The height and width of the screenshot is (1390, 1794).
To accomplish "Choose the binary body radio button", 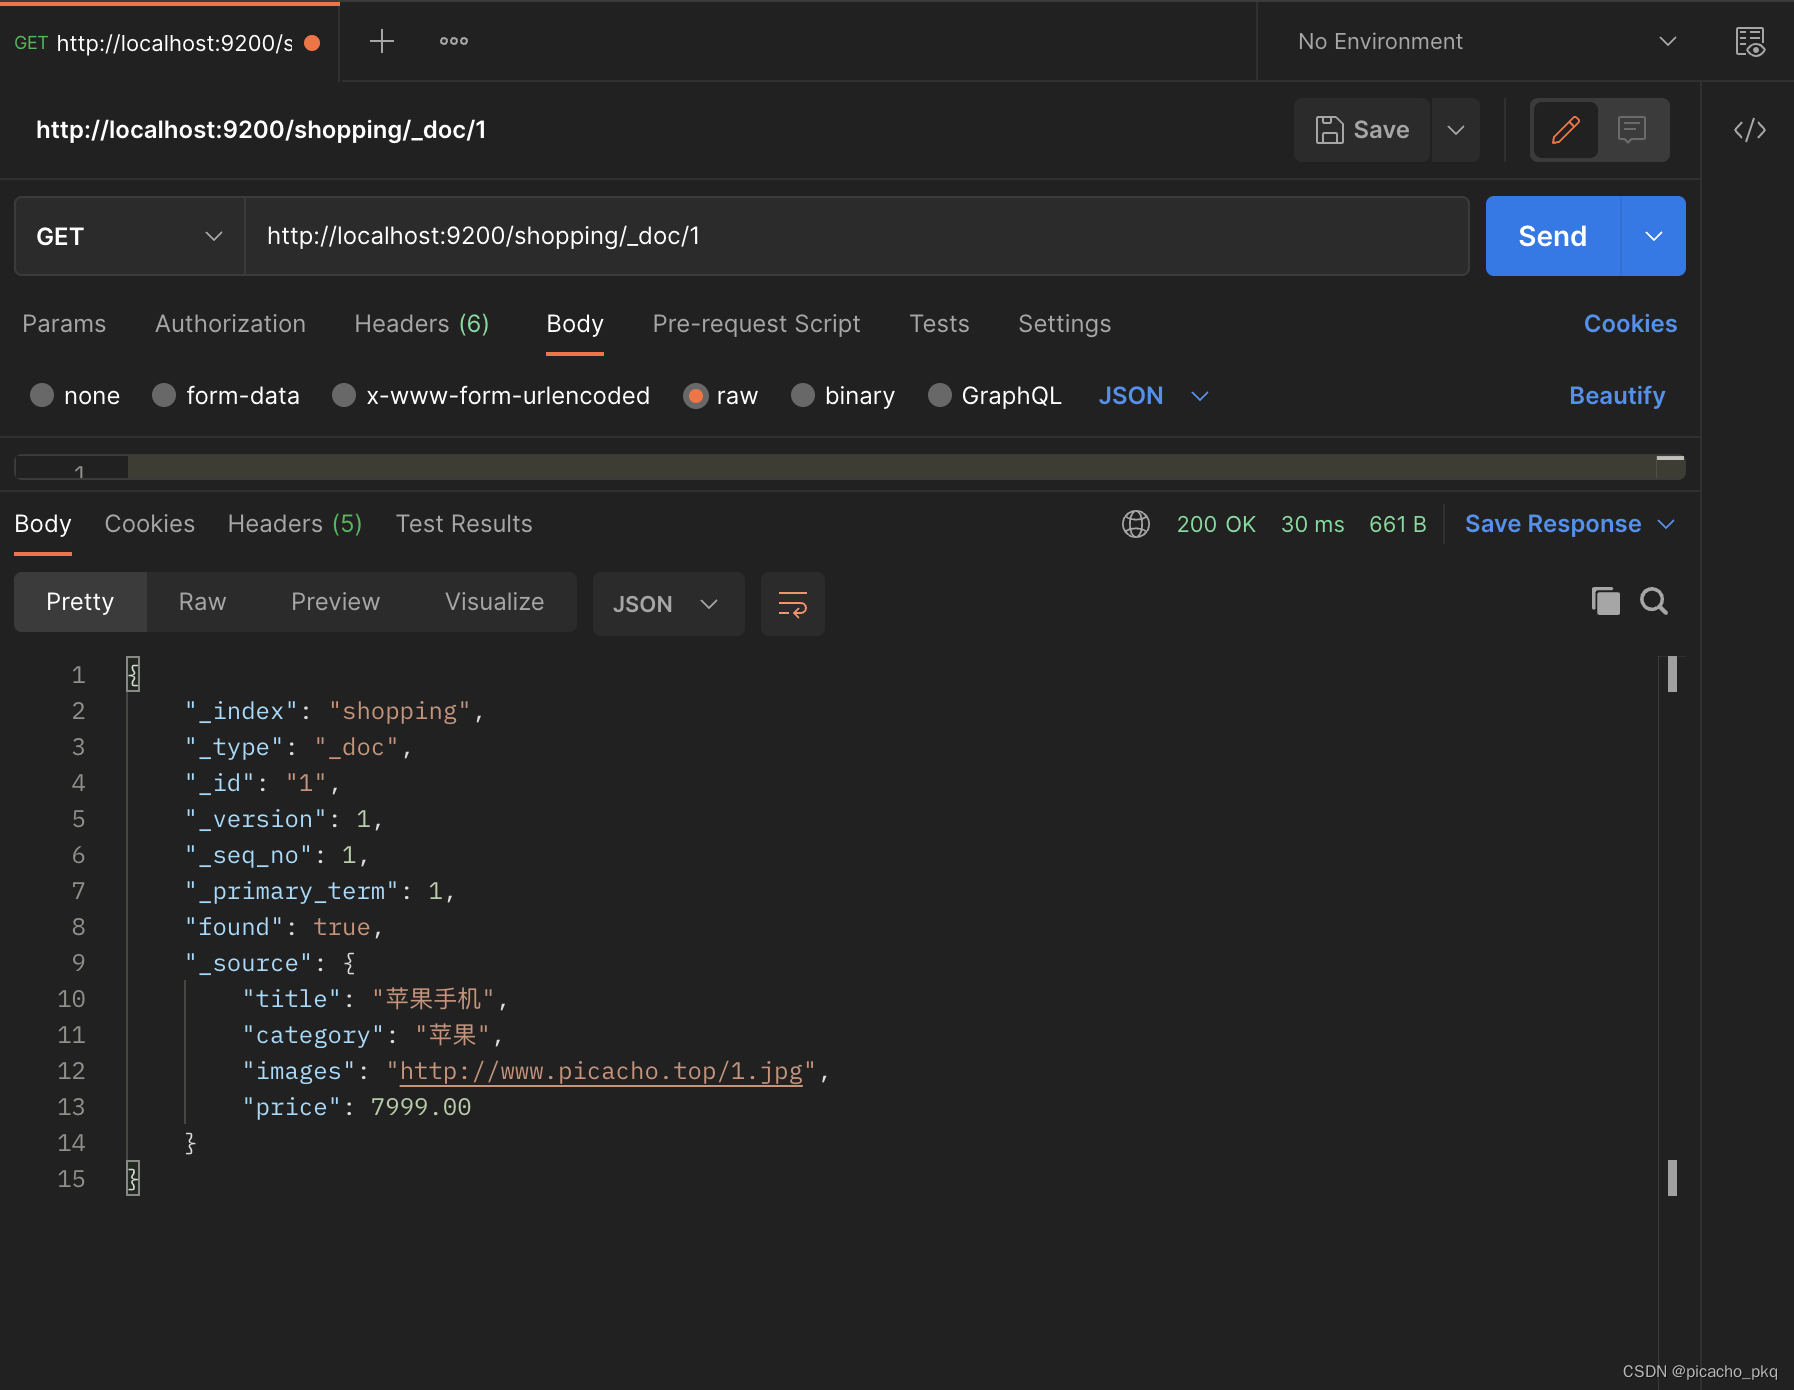I will coord(802,396).
